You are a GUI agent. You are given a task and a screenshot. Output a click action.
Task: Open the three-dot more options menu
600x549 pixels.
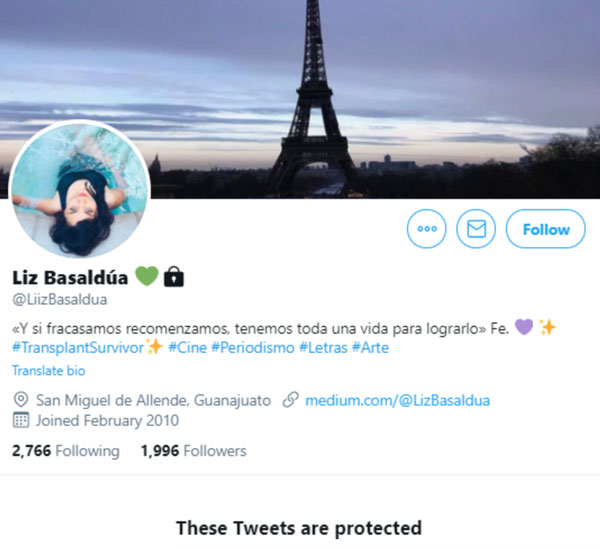[x=426, y=229]
